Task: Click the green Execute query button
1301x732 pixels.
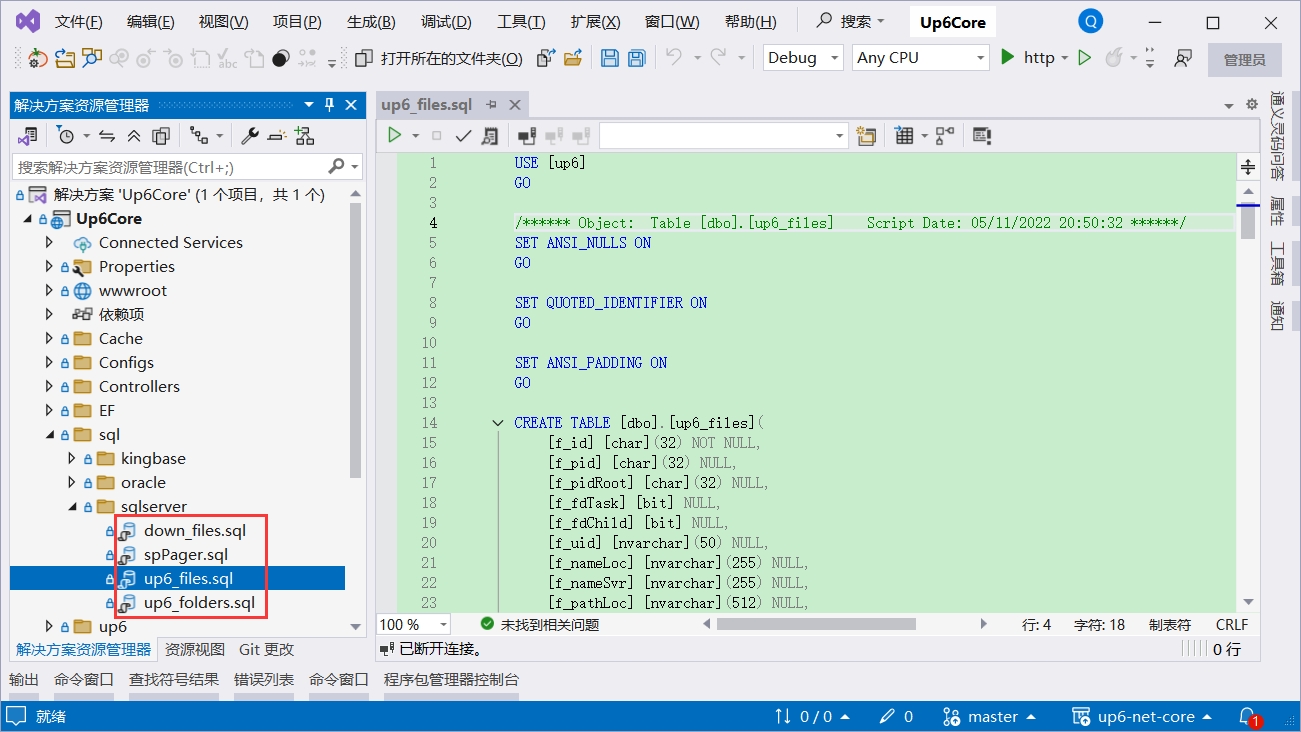Action: 395,135
